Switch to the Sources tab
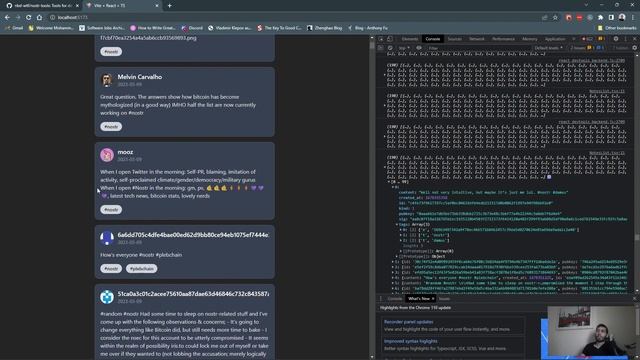The height and width of the screenshot is (360, 640). (x=454, y=39)
